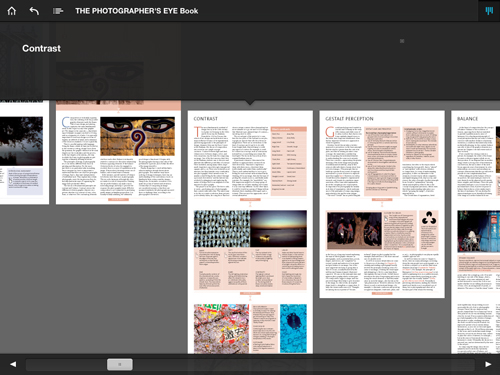The height and width of the screenshot is (375, 500).
Task: Open the table of contents icon
Action: tap(58, 11)
